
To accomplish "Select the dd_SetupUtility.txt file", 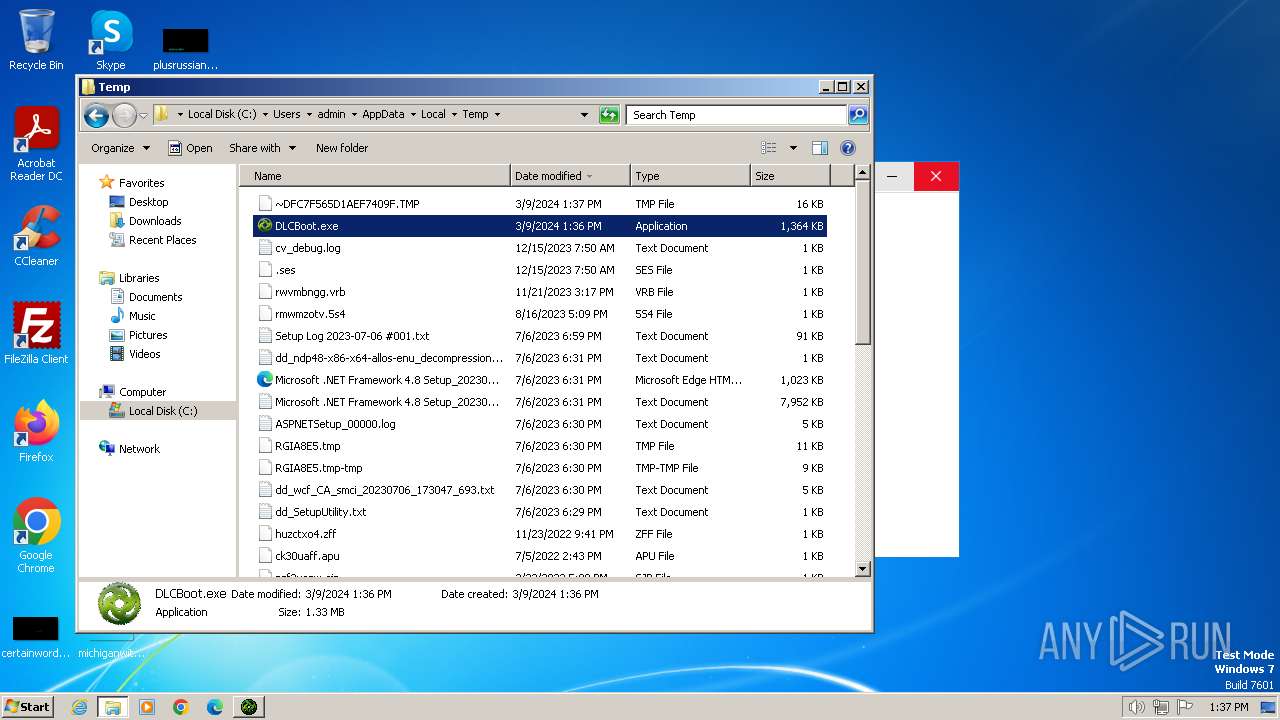I will pyautogui.click(x=540, y=512).
